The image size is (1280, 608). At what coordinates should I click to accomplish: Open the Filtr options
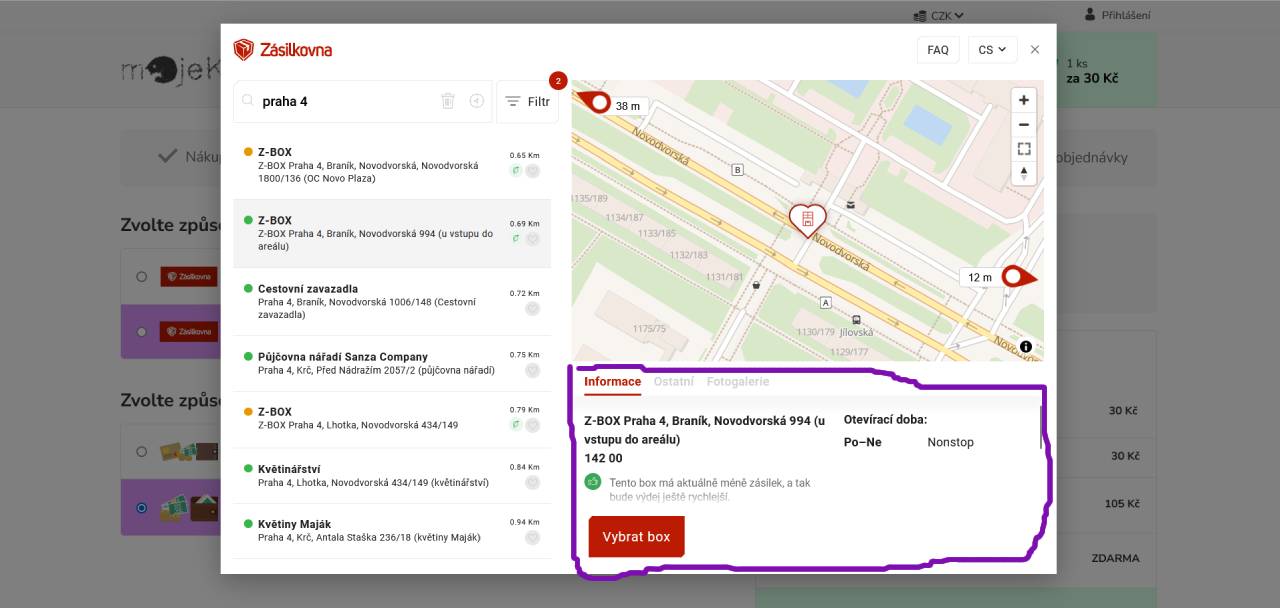tap(528, 102)
